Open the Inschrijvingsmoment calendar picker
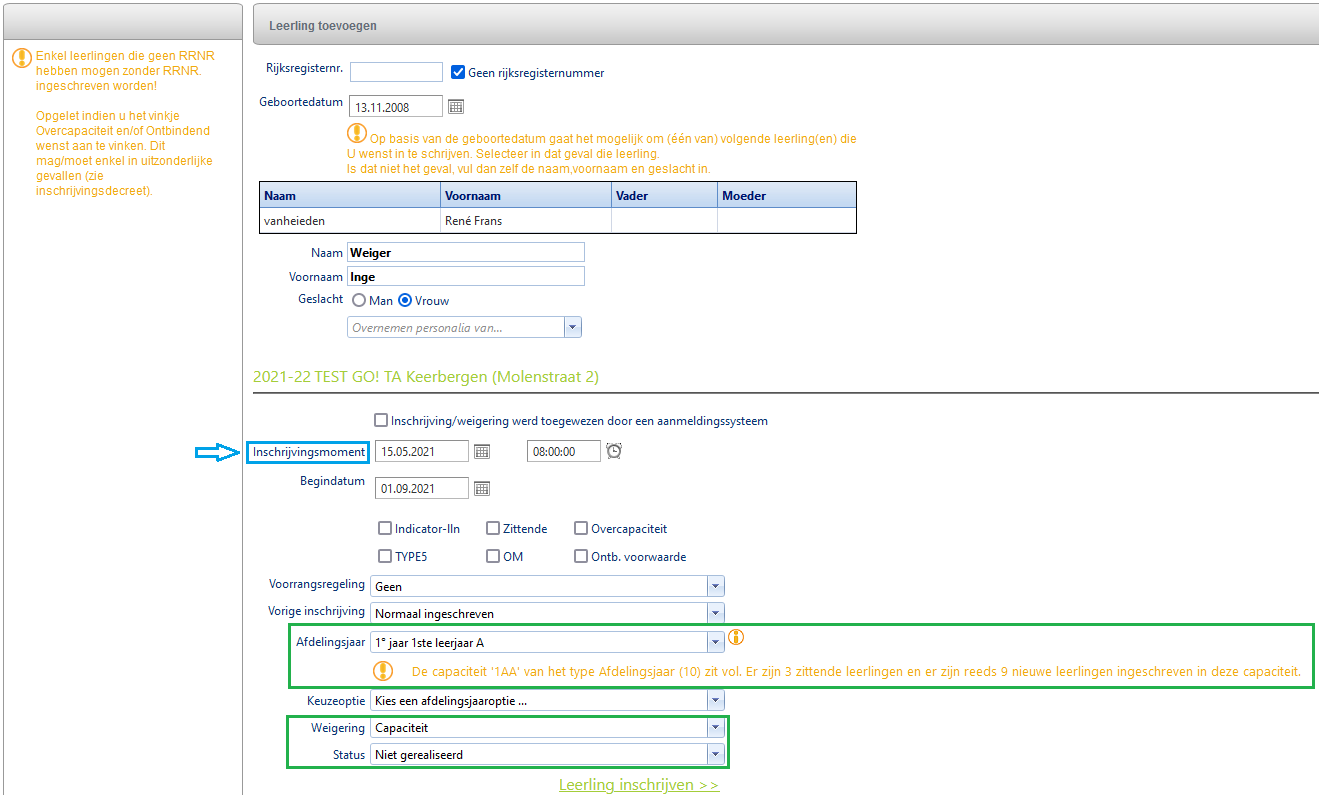This screenshot has height=795, width=1319. click(482, 452)
